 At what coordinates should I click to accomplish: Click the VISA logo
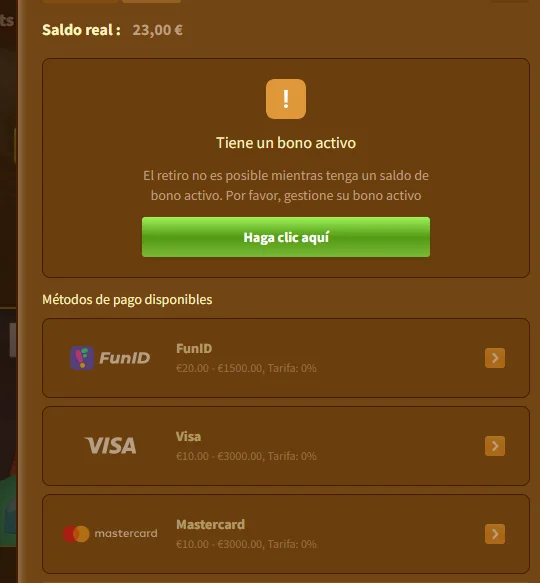point(110,445)
